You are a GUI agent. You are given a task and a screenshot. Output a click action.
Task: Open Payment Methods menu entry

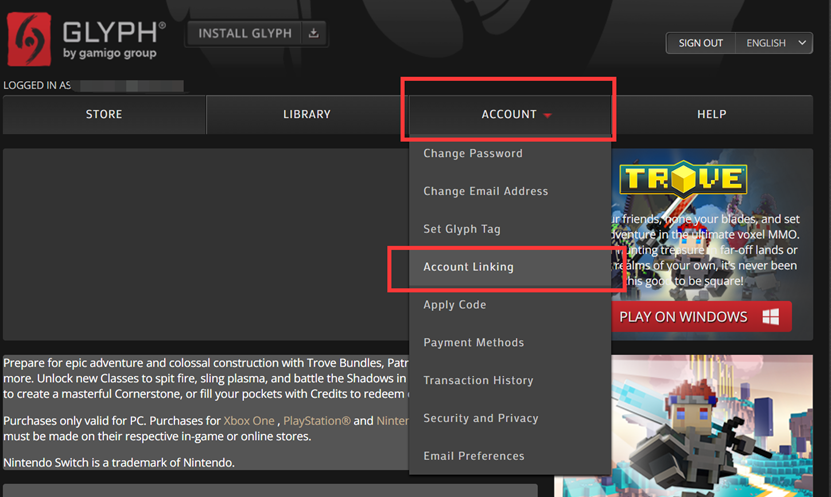point(510,343)
